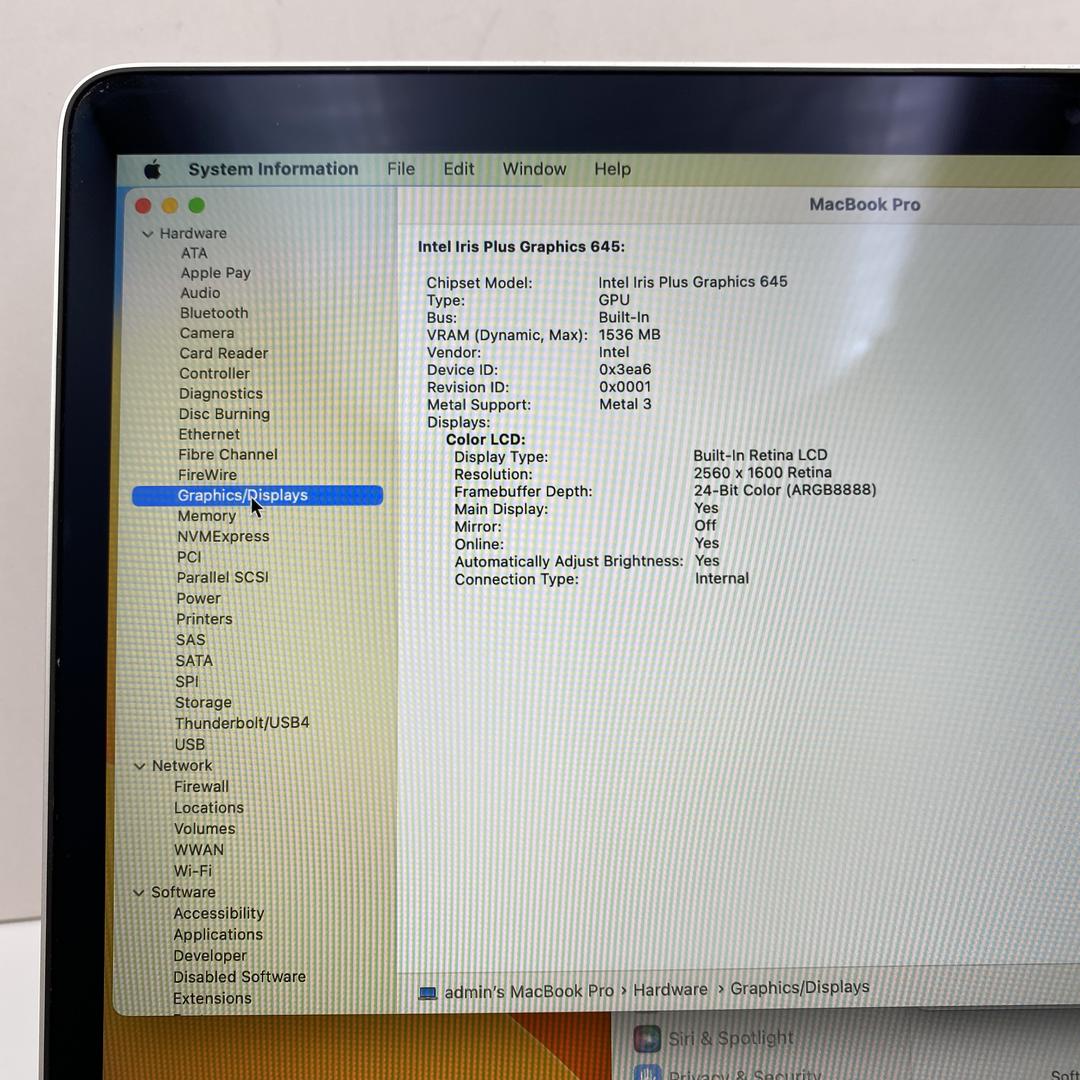The image size is (1080, 1080).
Task: Click the 24-Bit Color (ARGB8888) value
Action: [785, 490]
